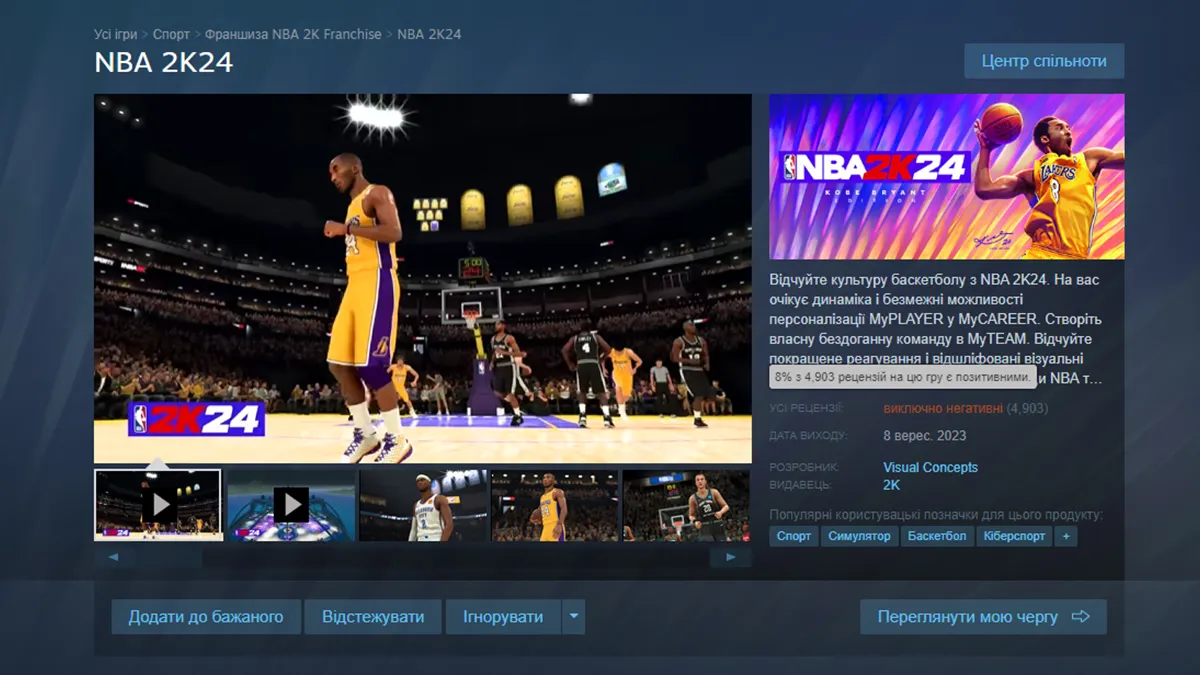Navigate to Усі ігри breadcrumb
This screenshot has width=1200, height=675.
coord(115,34)
